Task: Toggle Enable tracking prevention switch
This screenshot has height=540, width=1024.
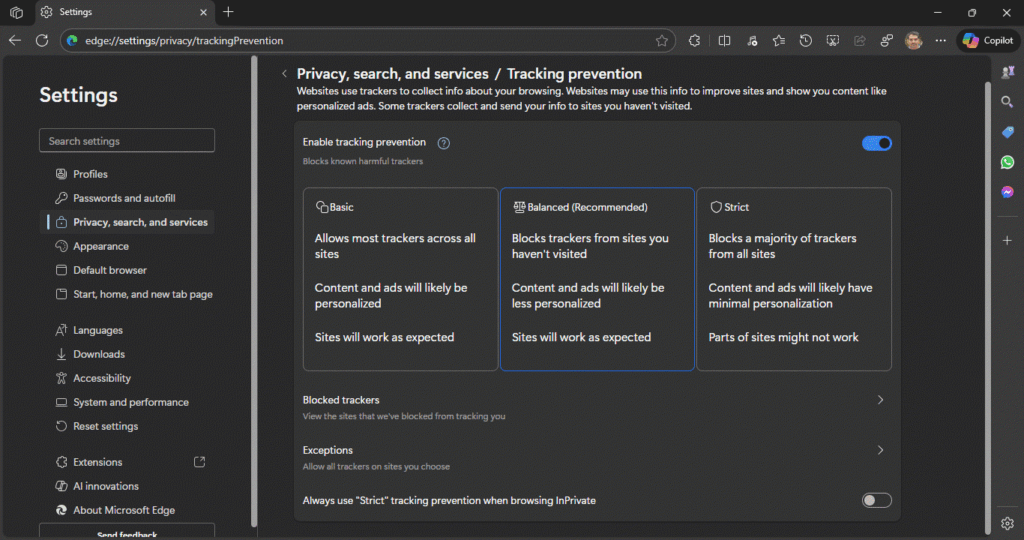Action: pyautogui.click(x=876, y=143)
